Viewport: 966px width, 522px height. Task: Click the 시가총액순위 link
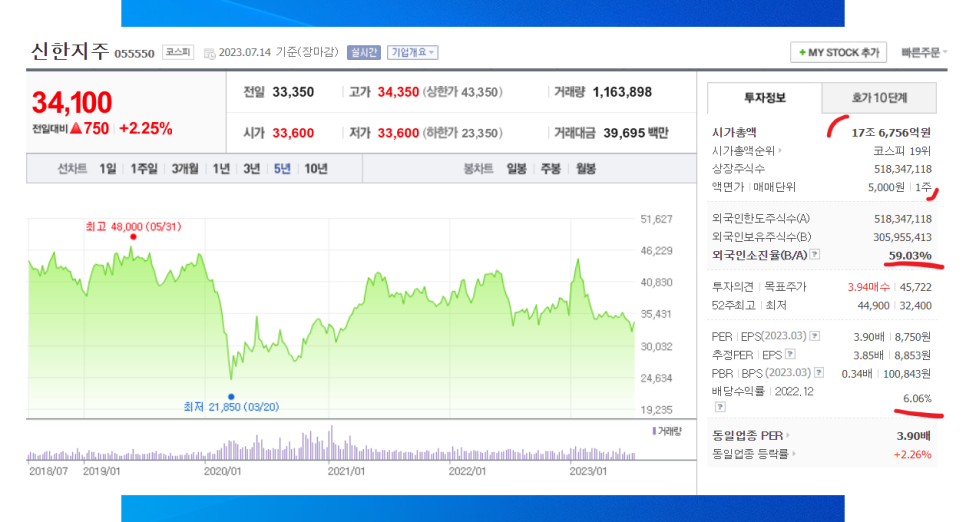[743, 150]
